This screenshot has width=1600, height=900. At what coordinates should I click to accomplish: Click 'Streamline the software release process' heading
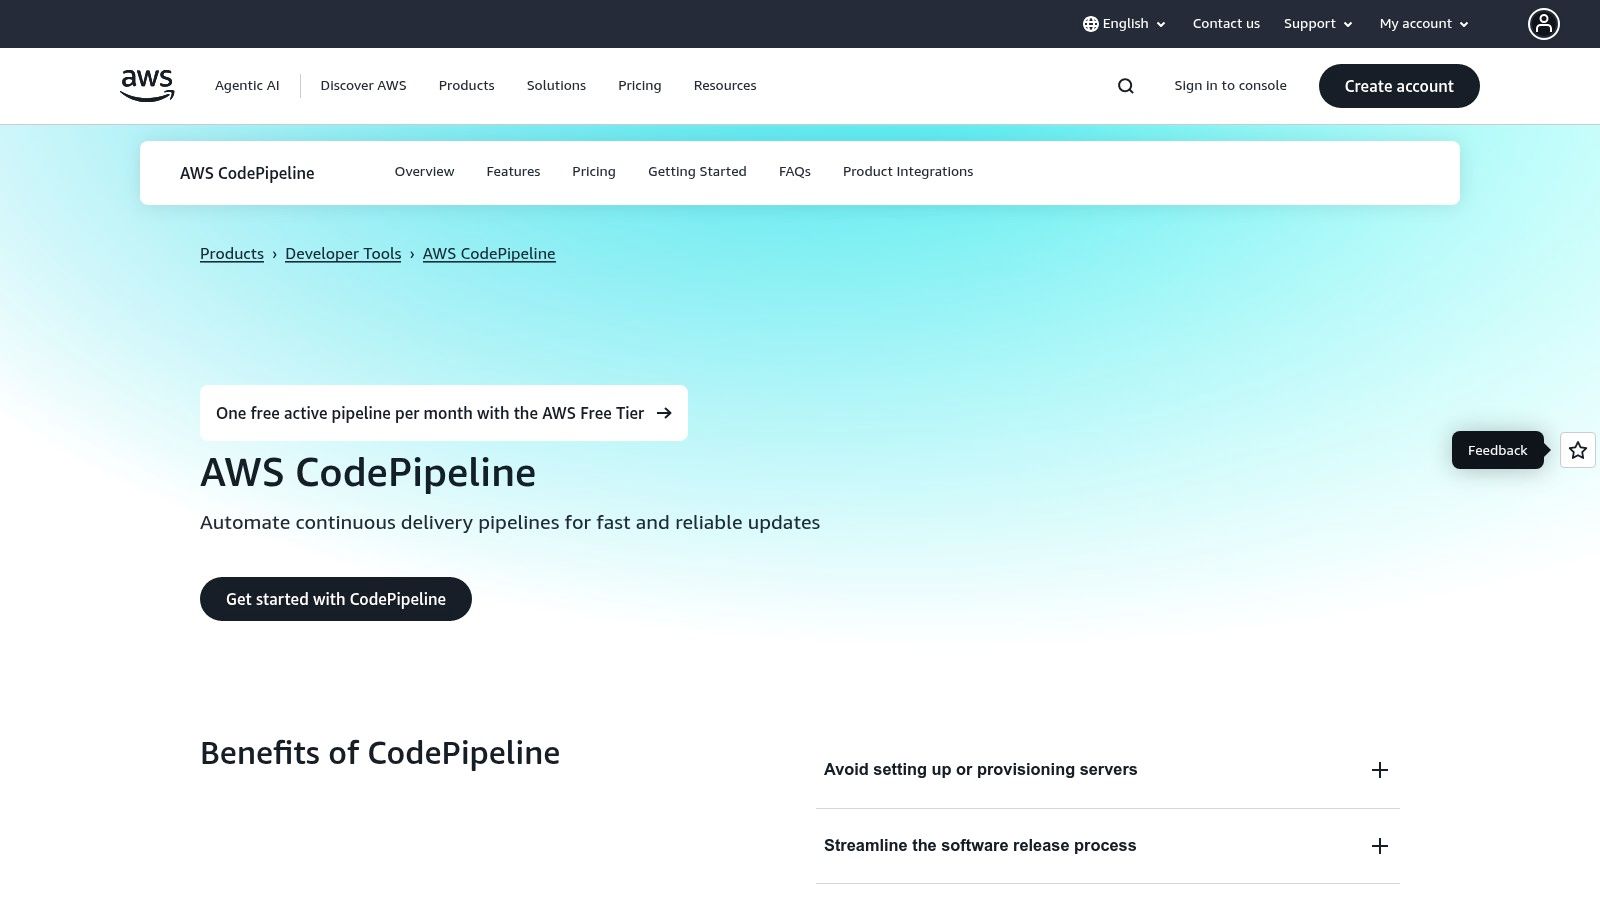click(x=980, y=846)
